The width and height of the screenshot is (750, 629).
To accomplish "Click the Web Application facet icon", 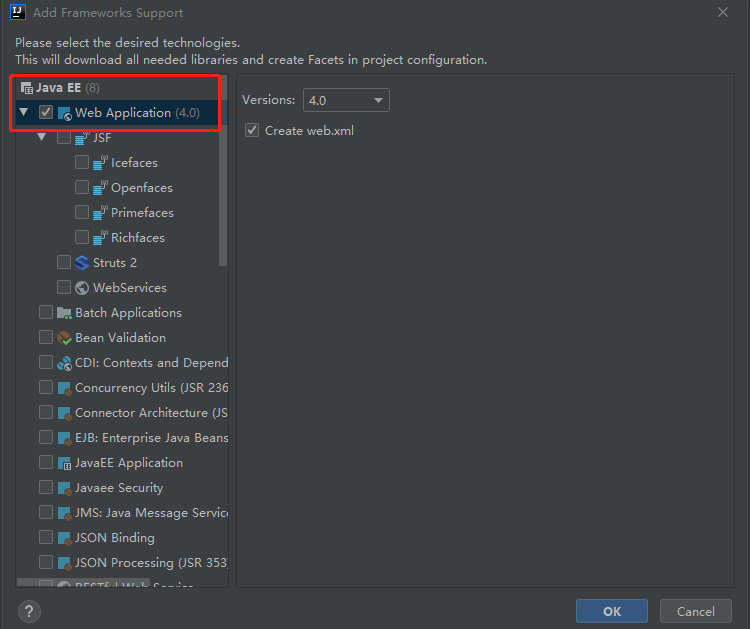I will pos(64,113).
